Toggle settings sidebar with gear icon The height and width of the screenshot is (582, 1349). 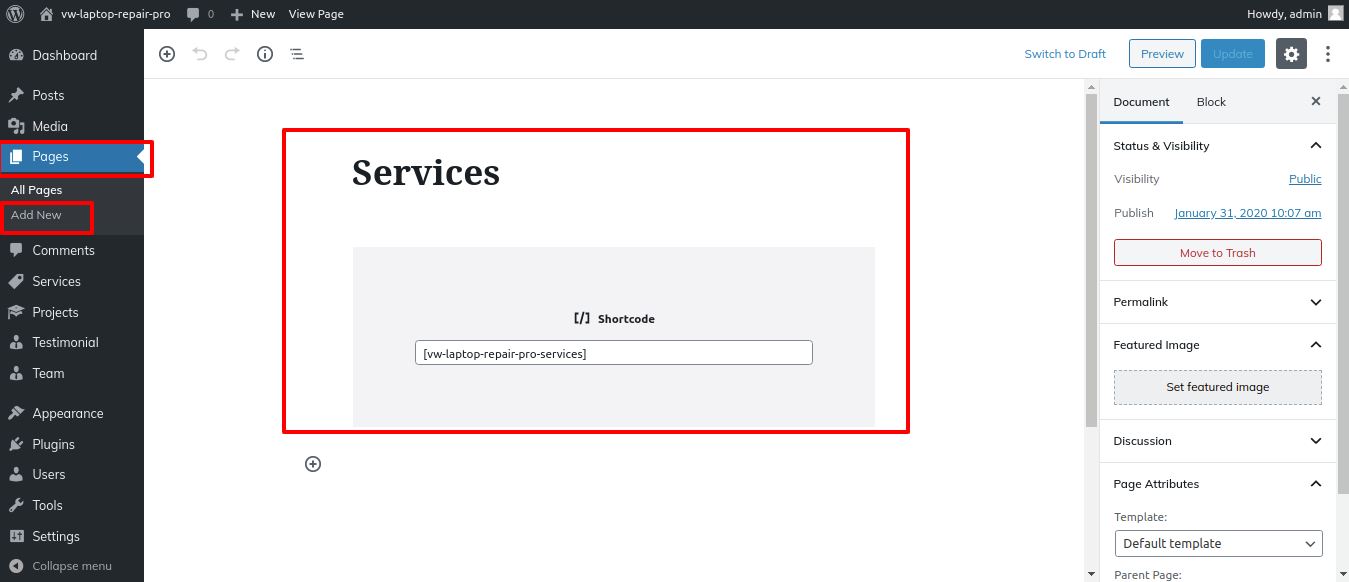(1291, 54)
